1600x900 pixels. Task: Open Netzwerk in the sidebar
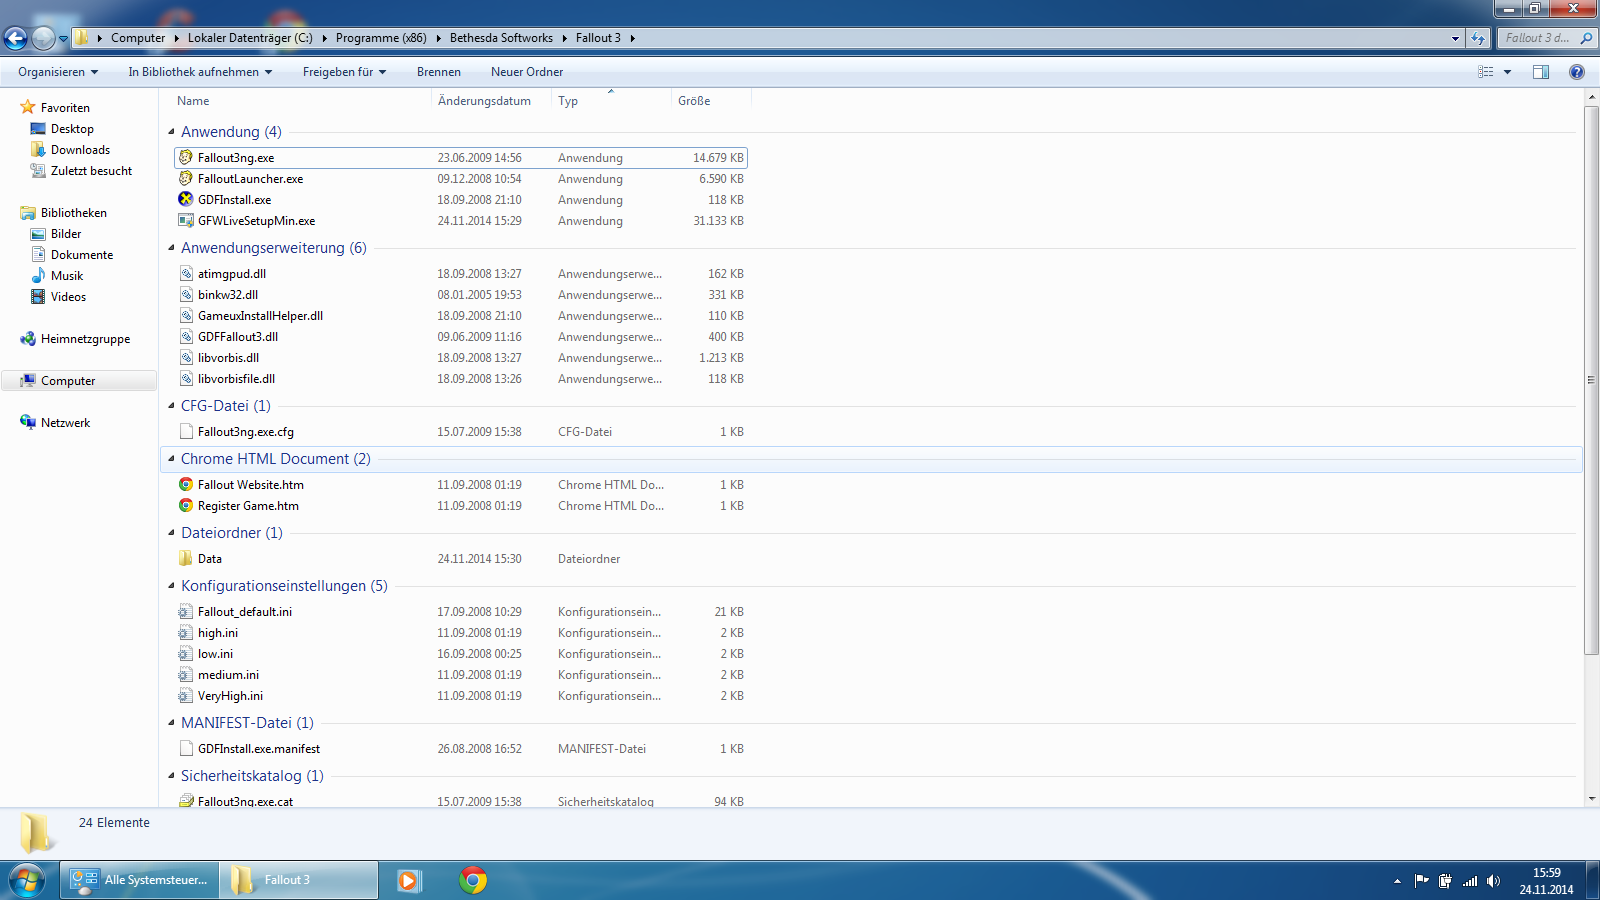(x=65, y=422)
